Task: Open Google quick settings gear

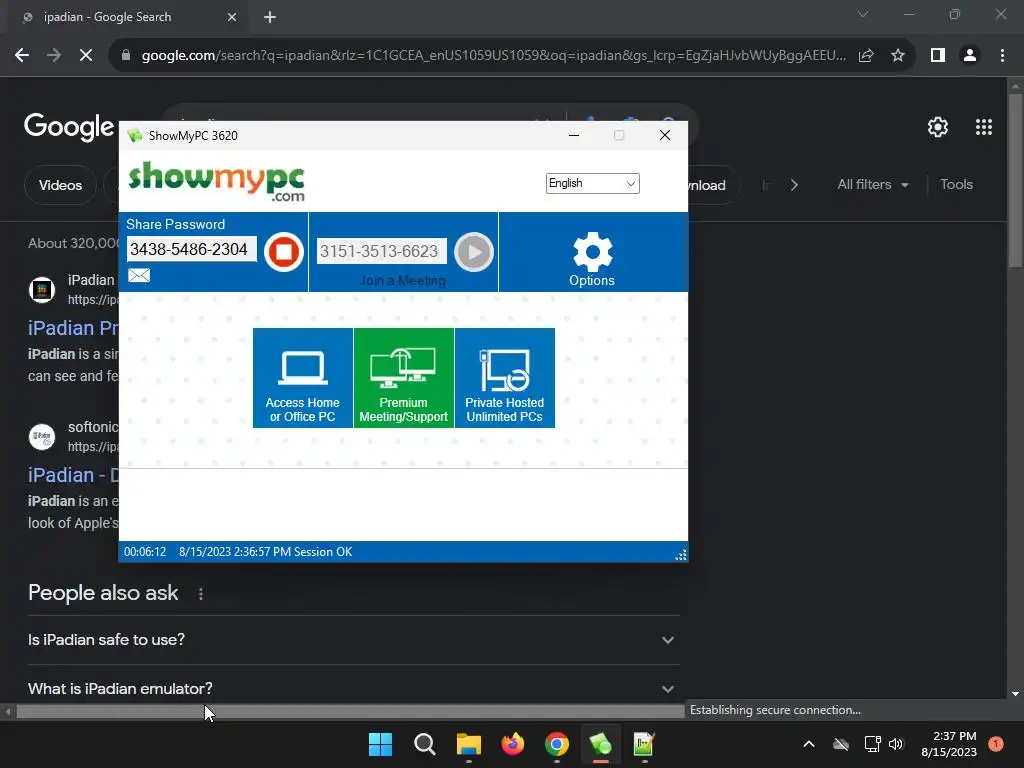Action: coord(938,127)
